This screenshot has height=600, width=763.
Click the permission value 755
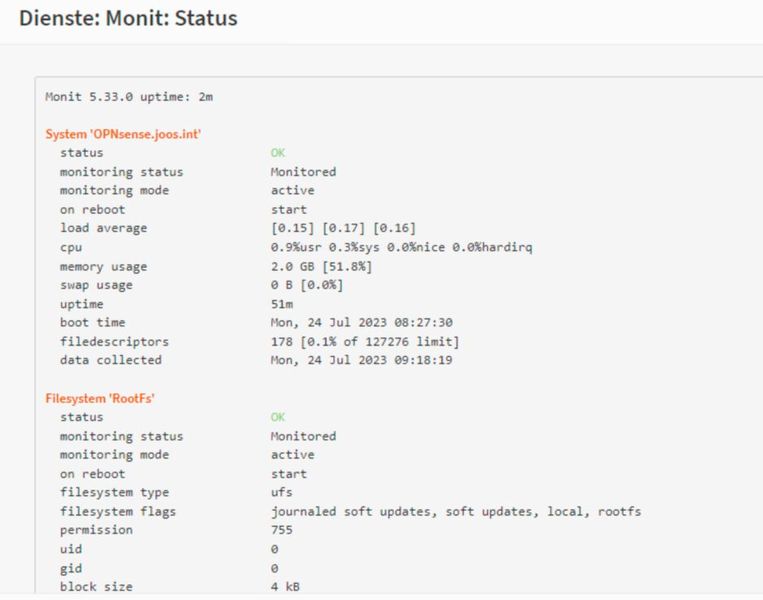pos(281,530)
